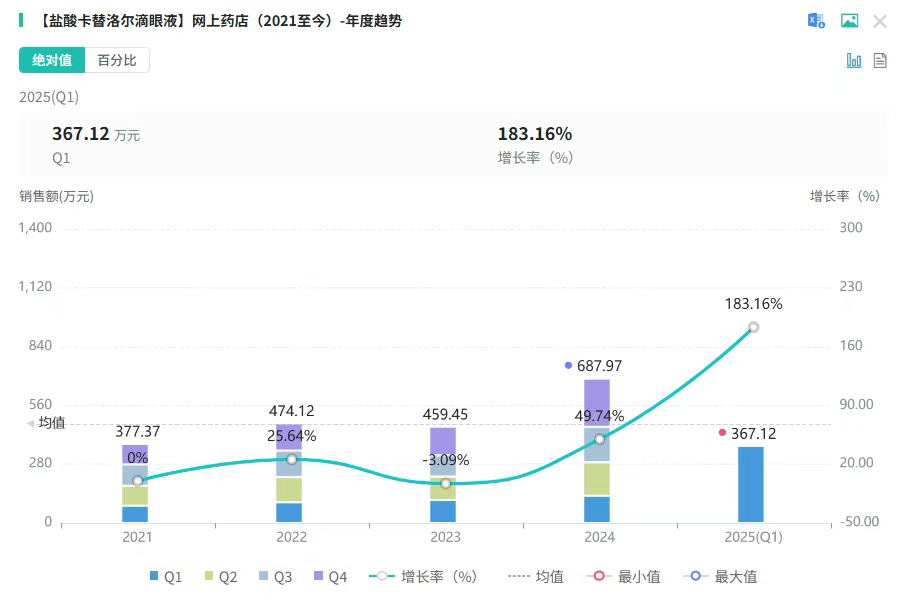Toggle Q4 series in legend
Screen dimensions: 907x601
point(330,577)
